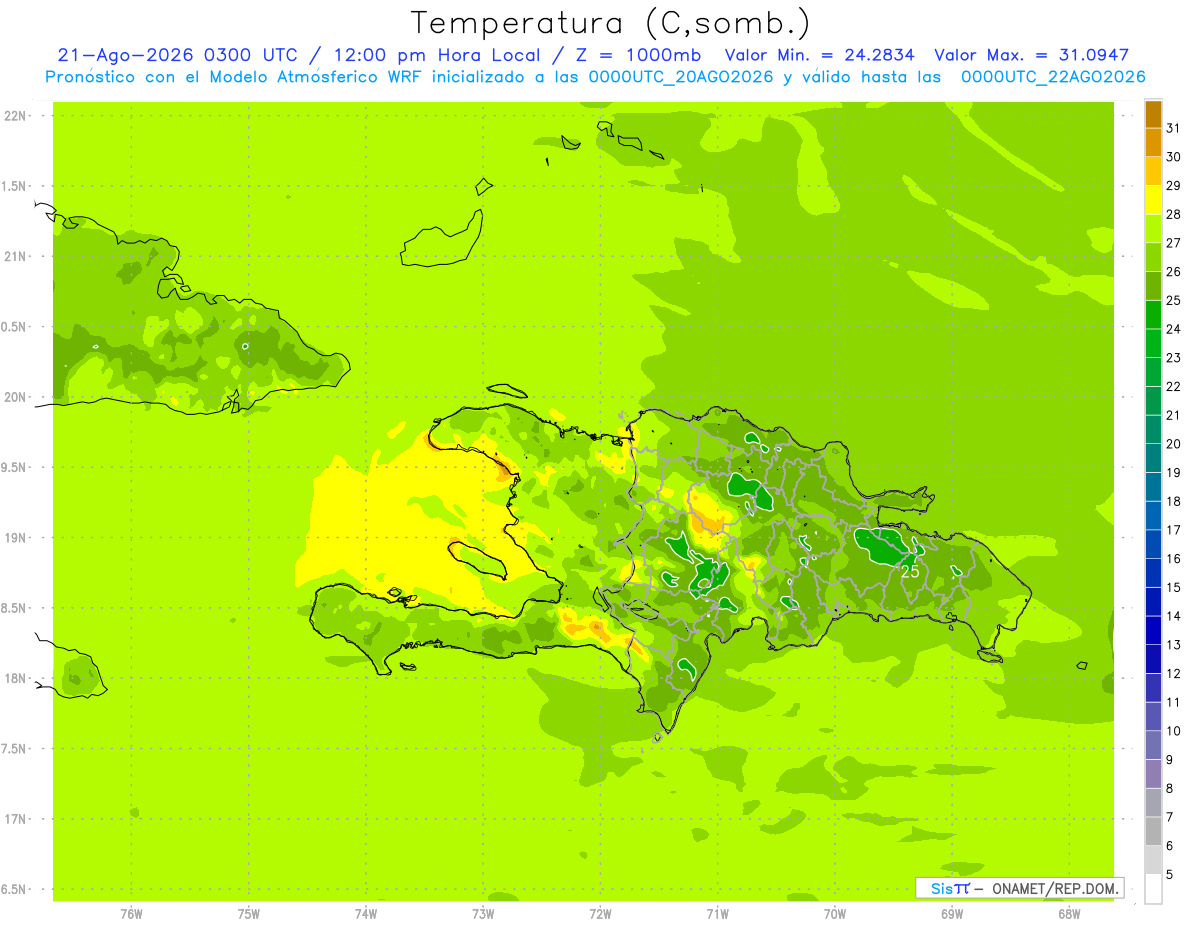Click the "0000UTC_22AGO2026" valid-until time

(1053, 77)
